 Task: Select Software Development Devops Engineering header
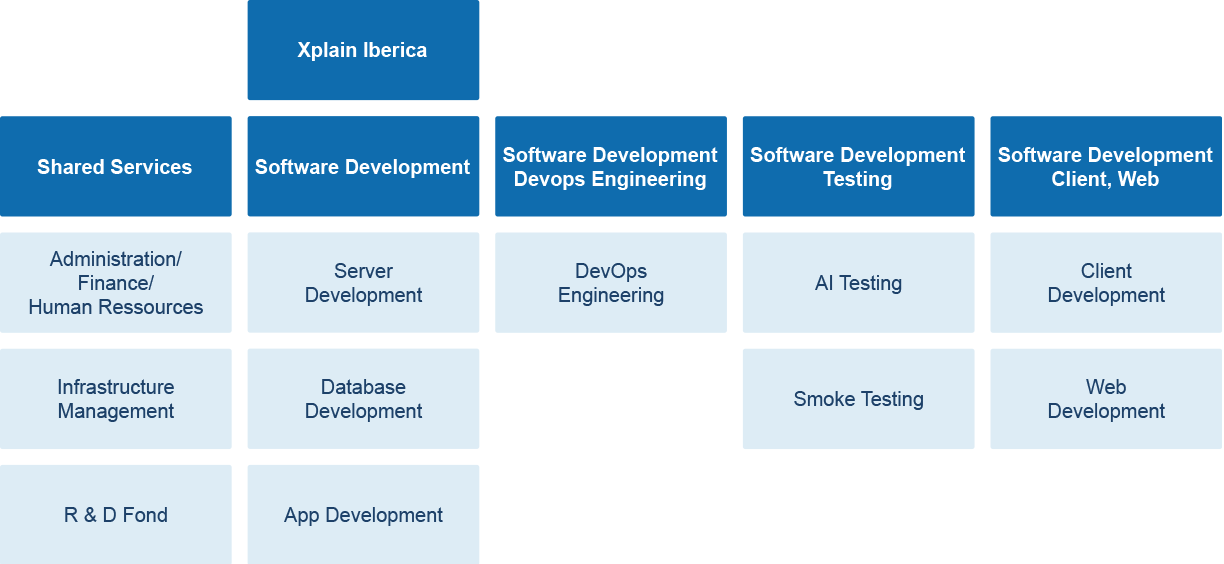coord(610,166)
